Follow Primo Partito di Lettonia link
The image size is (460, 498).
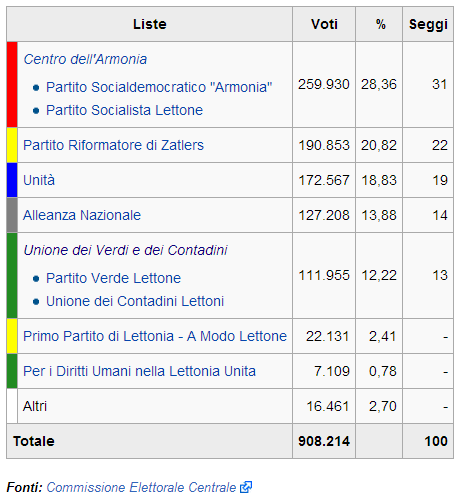click(x=155, y=336)
